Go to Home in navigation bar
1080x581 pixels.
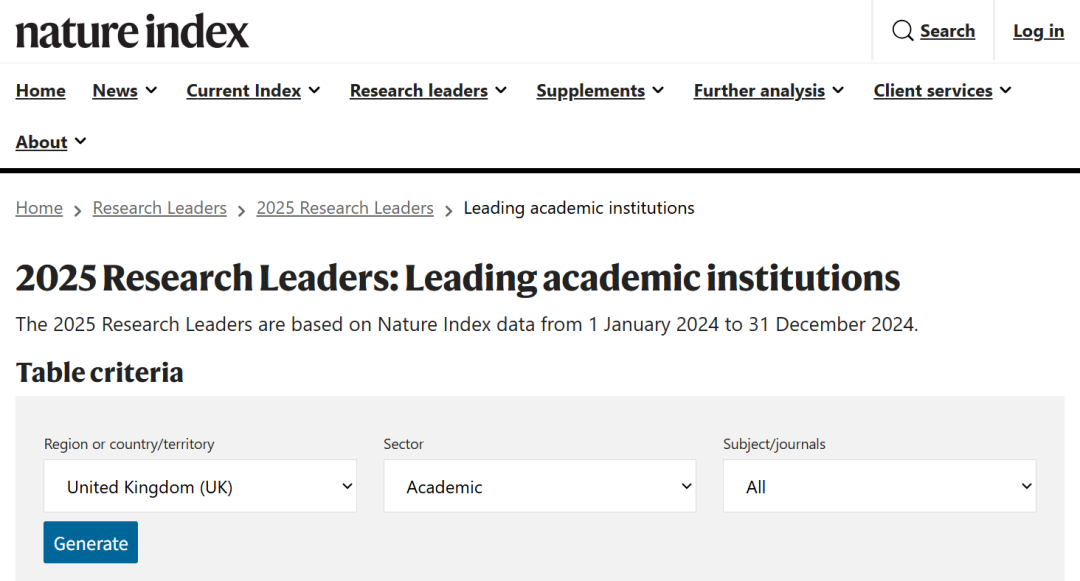(41, 90)
